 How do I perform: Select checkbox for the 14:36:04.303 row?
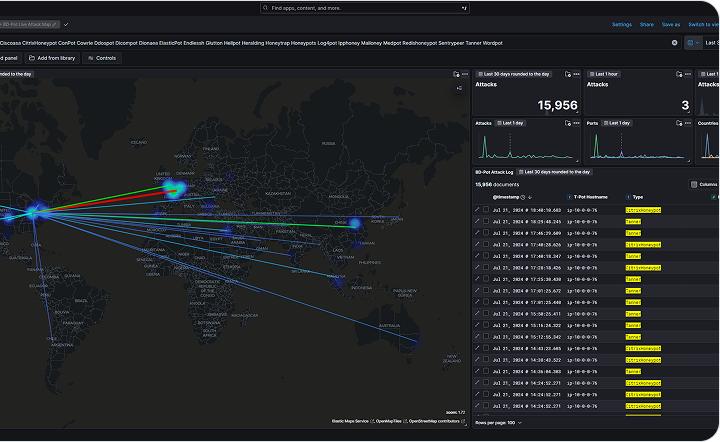point(486,371)
